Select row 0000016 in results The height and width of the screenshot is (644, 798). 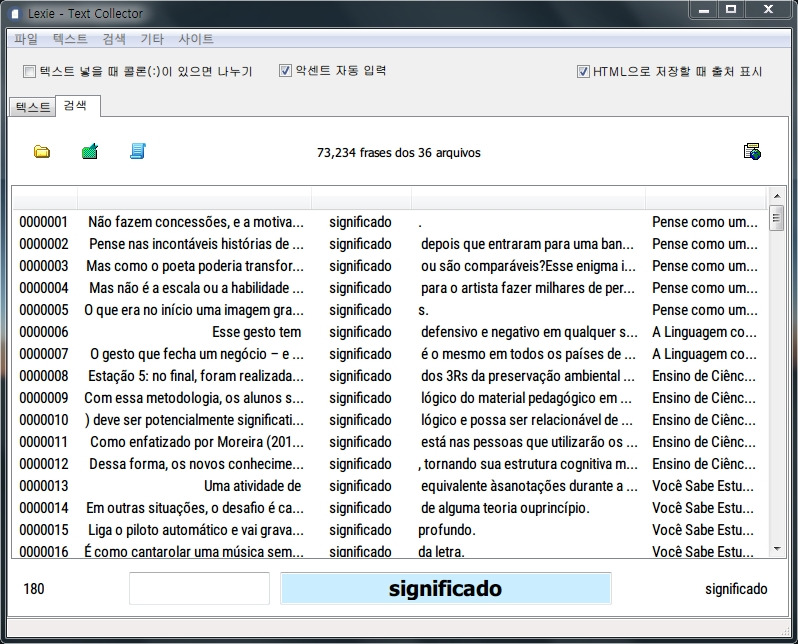tap(389, 551)
